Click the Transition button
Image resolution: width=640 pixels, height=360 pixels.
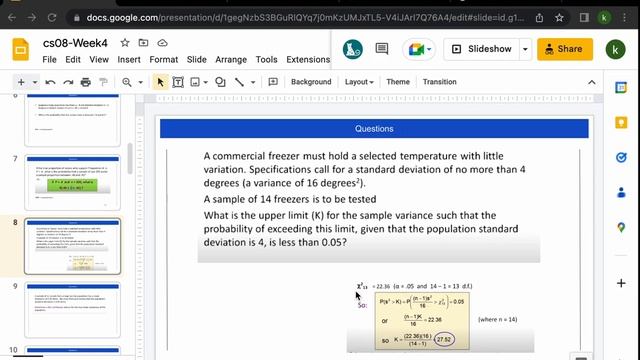point(440,82)
